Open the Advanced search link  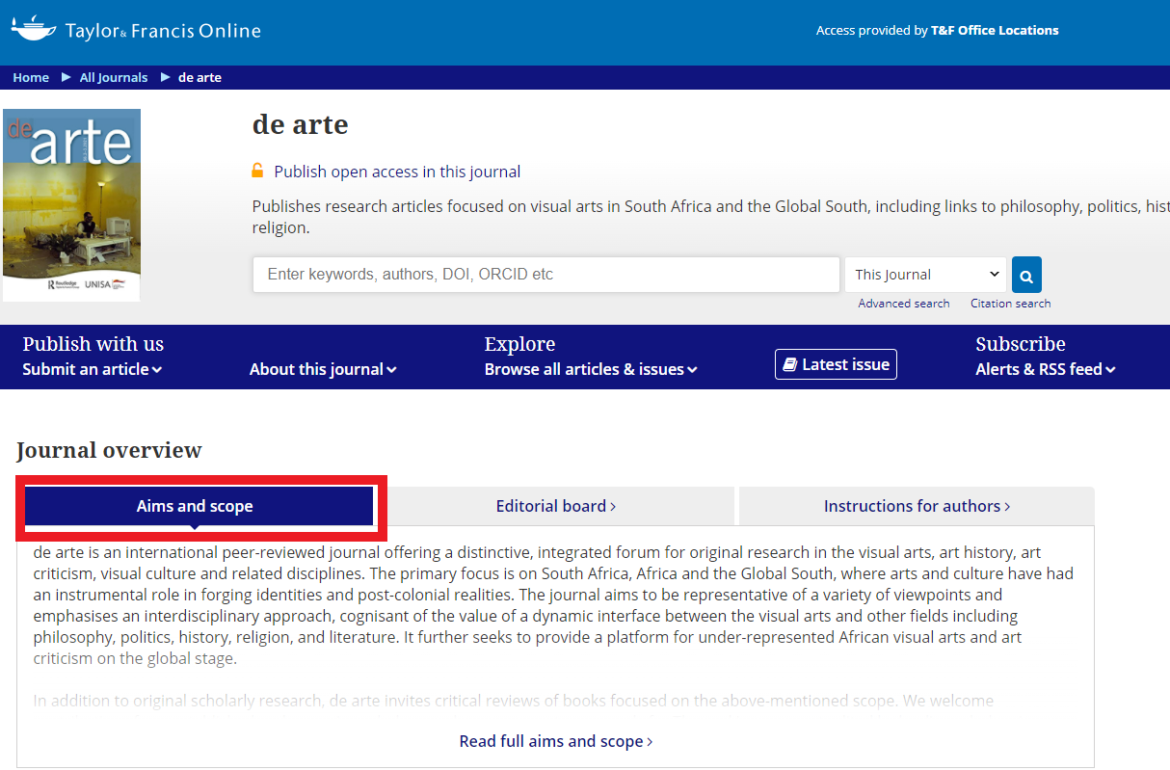[x=904, y=304]
